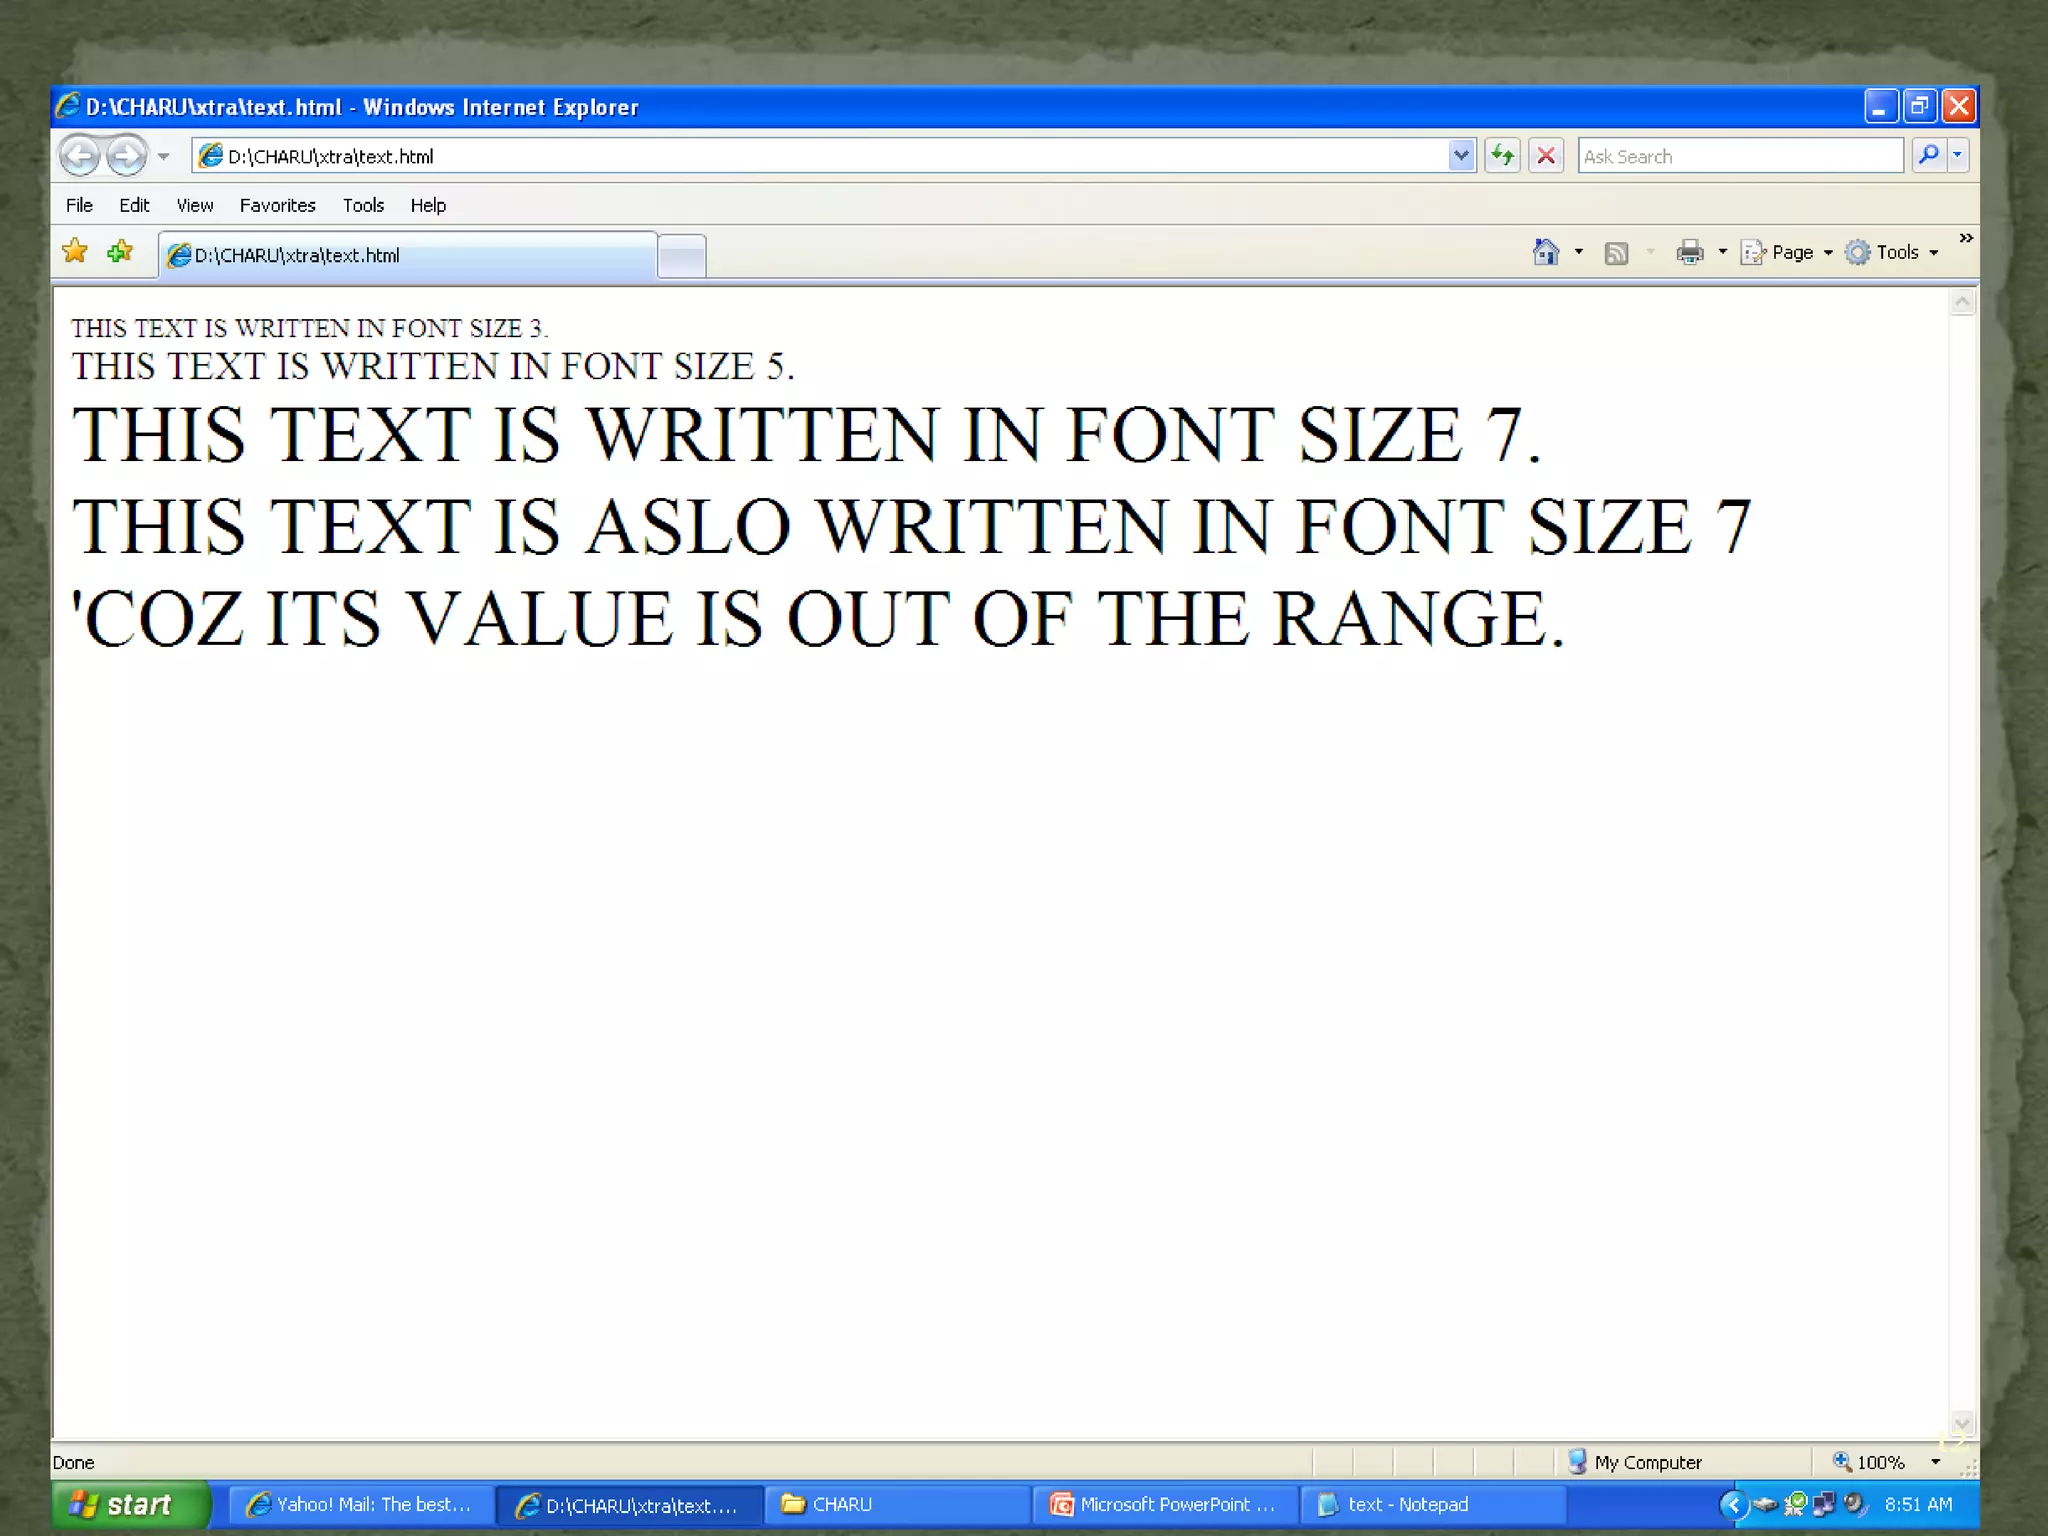Switch to text - Notepad taskbar button

click(1430, 1504)
